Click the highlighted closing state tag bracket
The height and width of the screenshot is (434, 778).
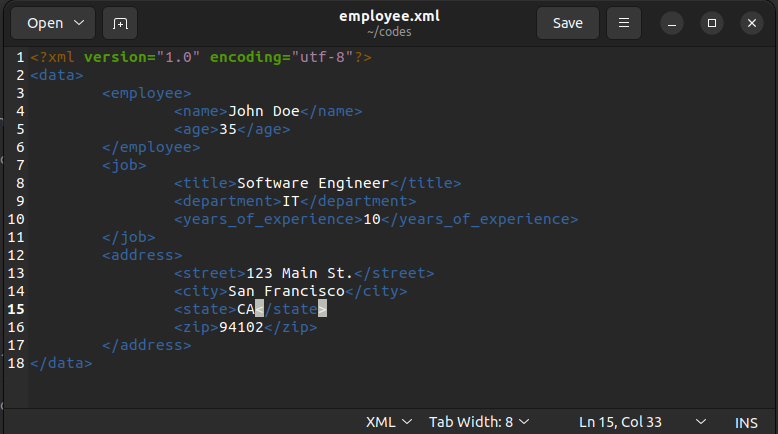(323, 309)
